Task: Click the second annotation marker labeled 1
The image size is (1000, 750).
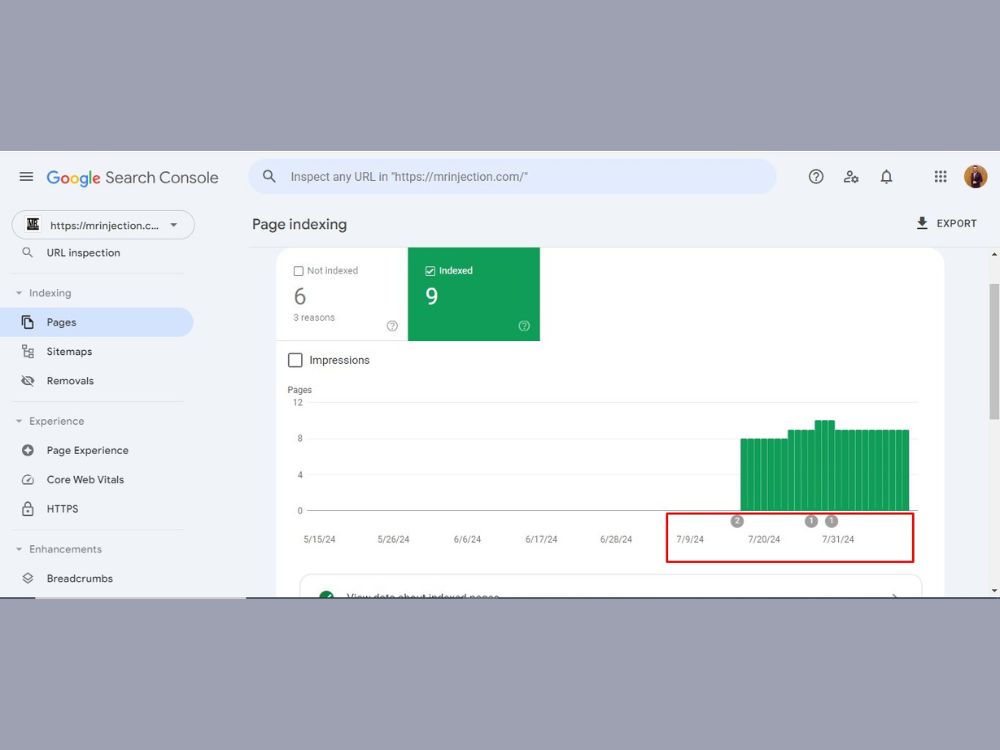Action: coord(831,521)
